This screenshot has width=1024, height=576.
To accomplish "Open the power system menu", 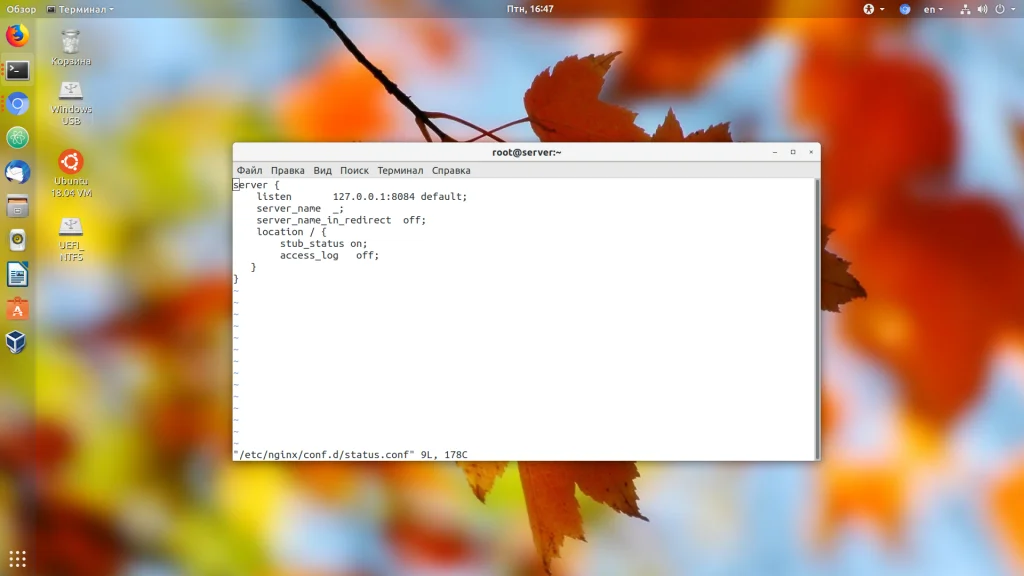I will [x=1003, y=9].
